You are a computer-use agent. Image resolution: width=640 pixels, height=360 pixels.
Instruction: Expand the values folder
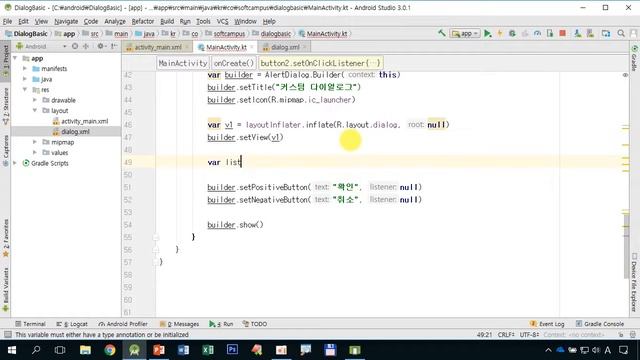pos(35,153)
